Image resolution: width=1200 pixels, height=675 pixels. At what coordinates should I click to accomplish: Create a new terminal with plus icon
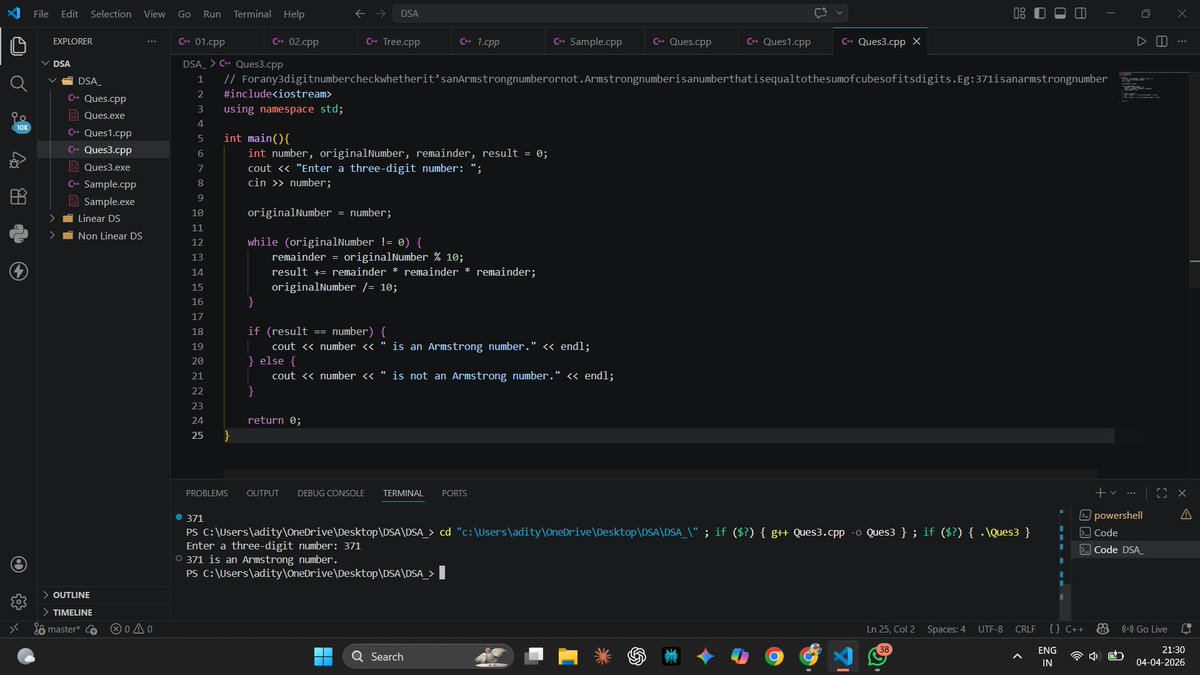pos(1100,493)
